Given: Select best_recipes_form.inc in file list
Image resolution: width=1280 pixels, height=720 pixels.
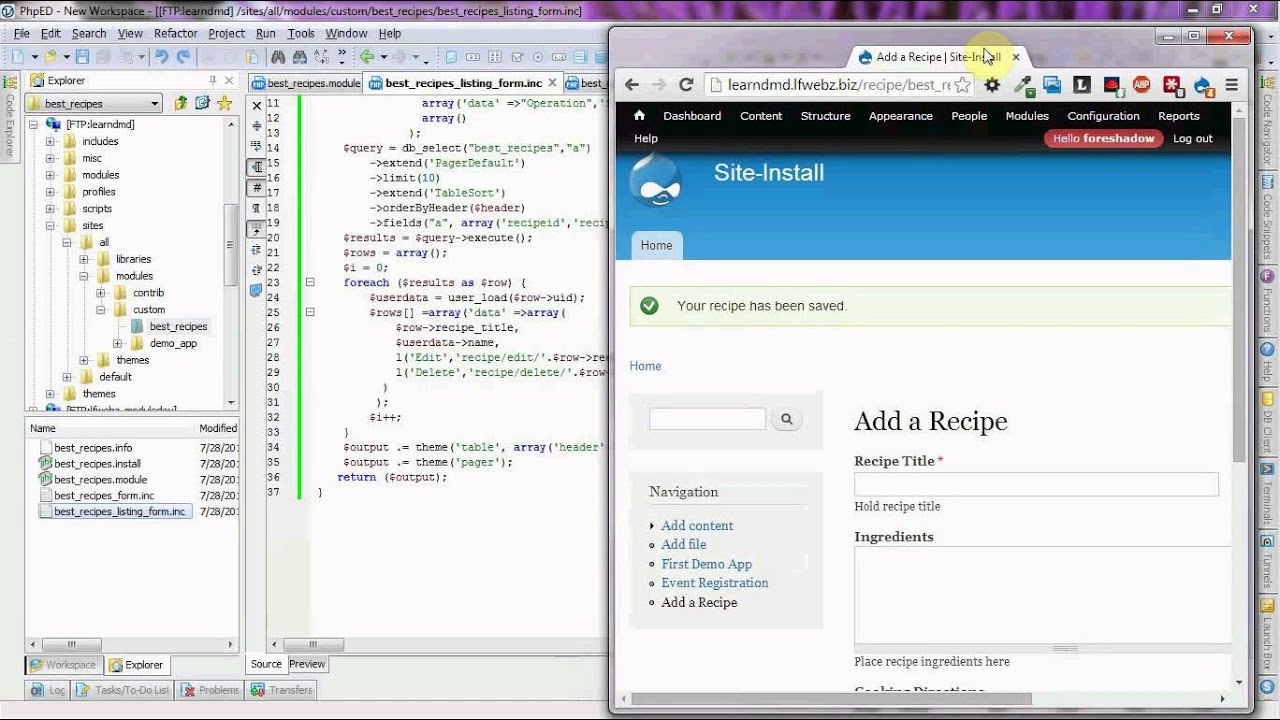Looking at the screenshot, I should (104, 495).
